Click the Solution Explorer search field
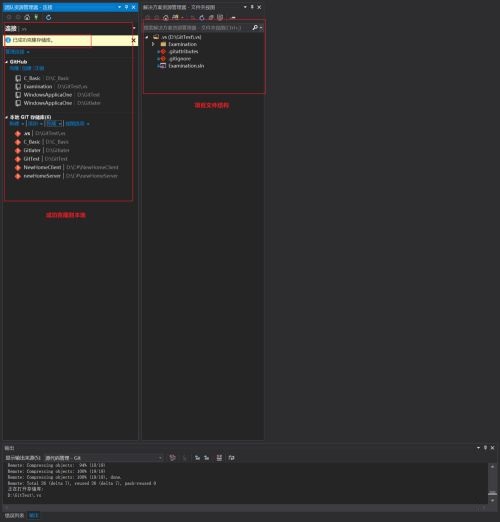 pos(197,28)
